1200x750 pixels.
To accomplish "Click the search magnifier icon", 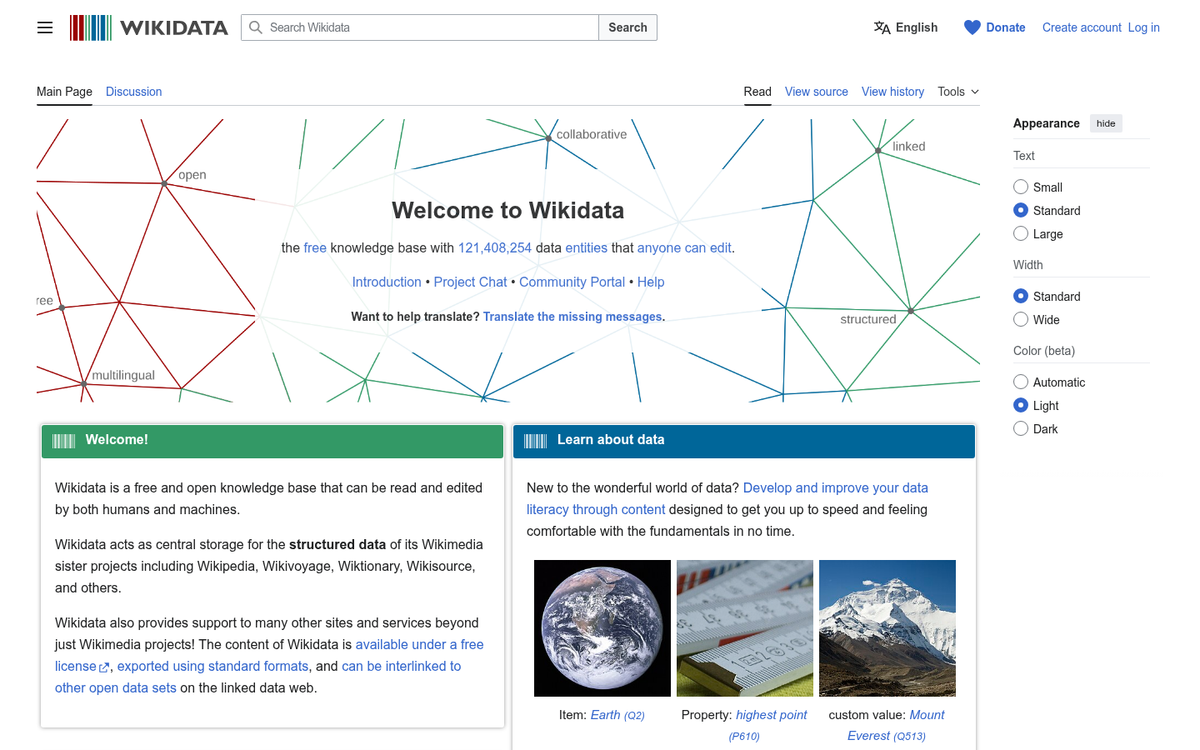I will (x=256, y=28).
